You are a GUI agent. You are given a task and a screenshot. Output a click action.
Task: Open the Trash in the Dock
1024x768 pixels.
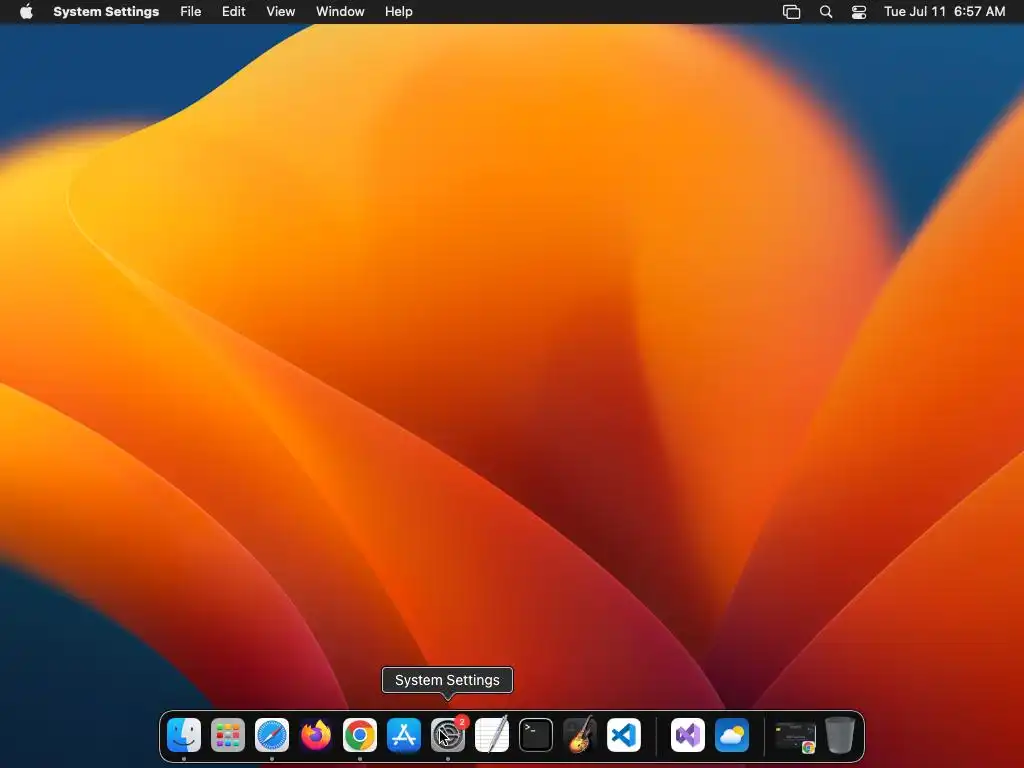840,735
